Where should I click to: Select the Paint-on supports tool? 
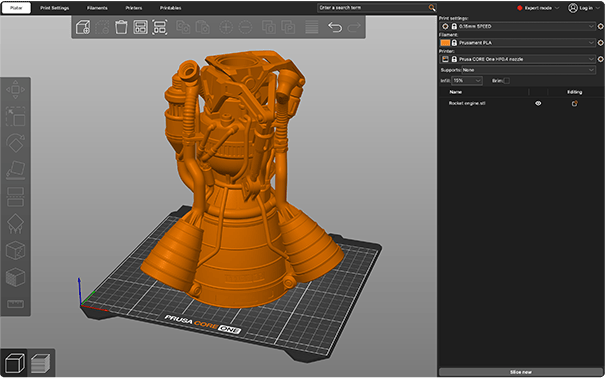(x=15, y=224)
